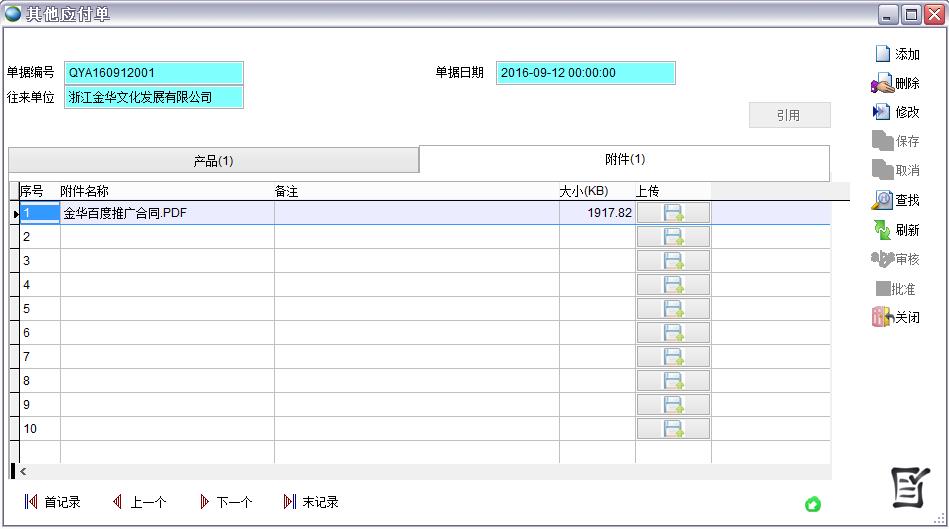949x529 pixels.
Task: Go to first record (首记录)
Action: click(53, 502)
